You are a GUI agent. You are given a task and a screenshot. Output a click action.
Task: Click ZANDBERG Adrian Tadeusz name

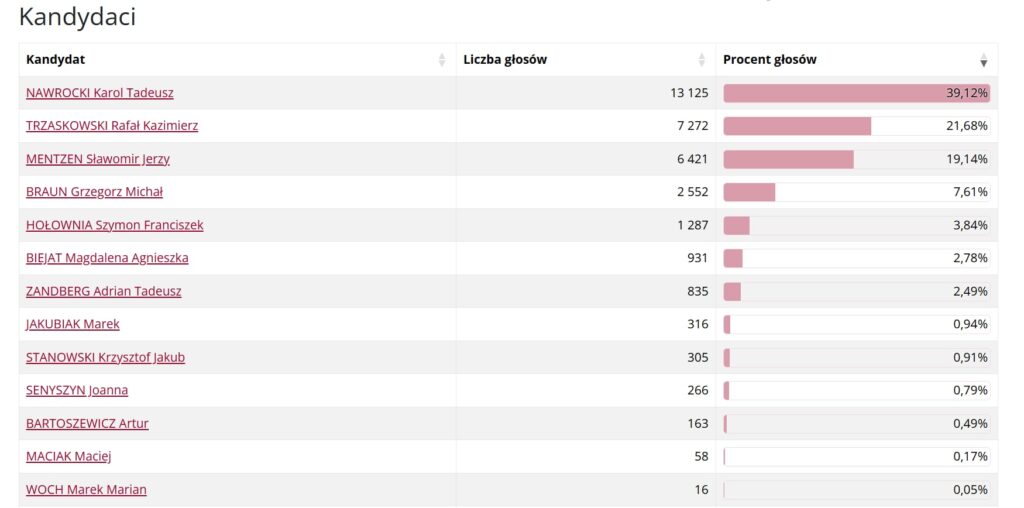pos(103,291)
